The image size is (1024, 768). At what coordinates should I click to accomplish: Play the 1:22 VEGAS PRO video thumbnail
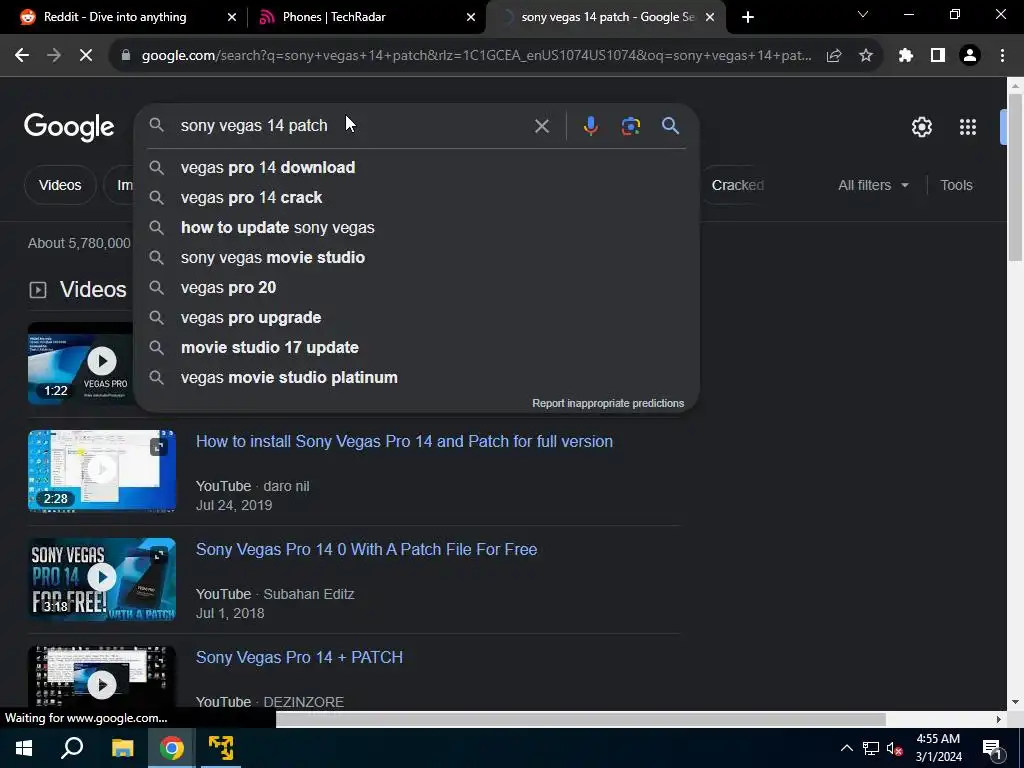coord(81,363)
